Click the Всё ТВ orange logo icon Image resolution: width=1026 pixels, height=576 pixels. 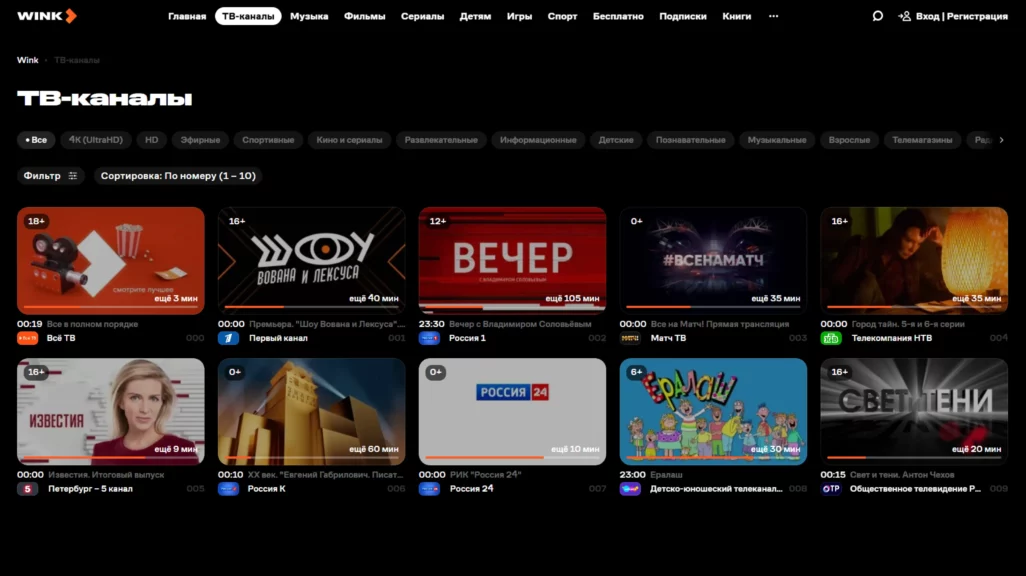(x=27, y=338)
